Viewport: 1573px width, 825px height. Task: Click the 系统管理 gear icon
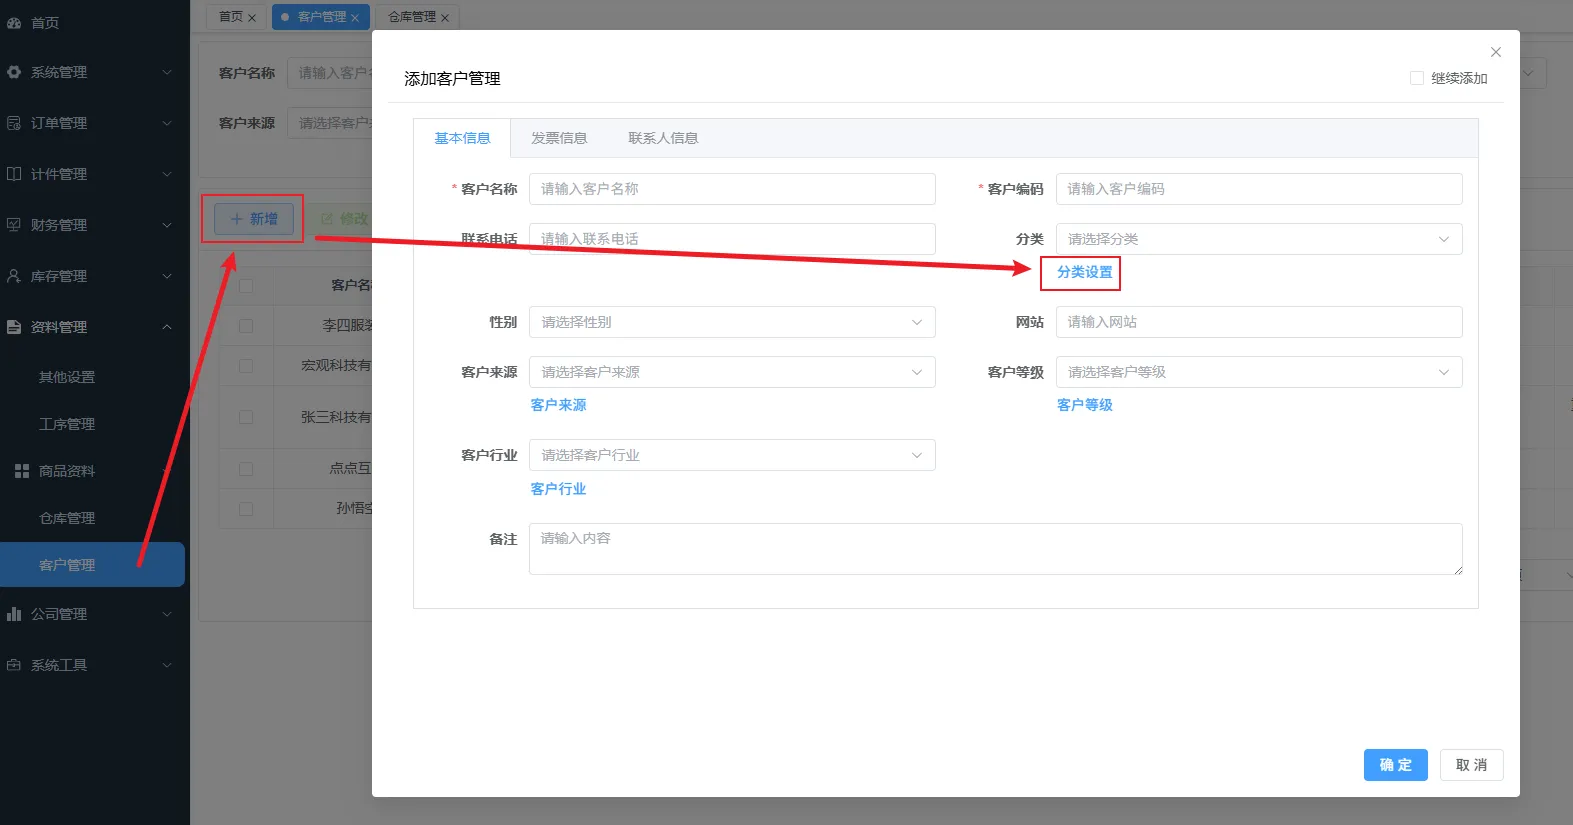tap(14, 72)
